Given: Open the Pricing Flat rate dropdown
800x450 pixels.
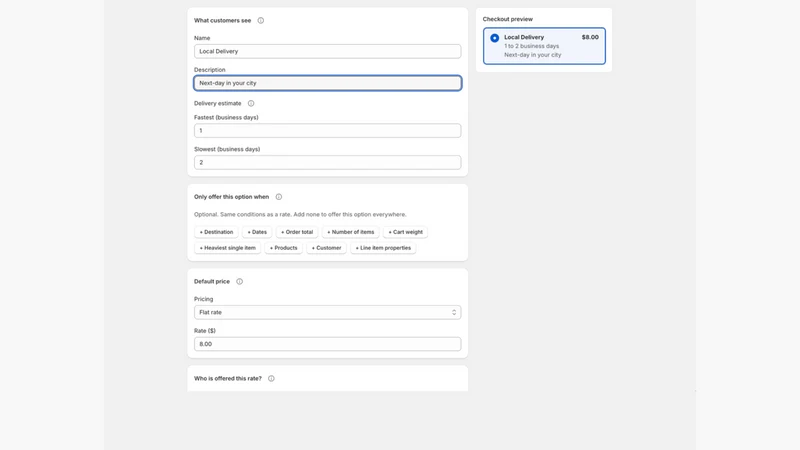Looking at the screenshot, I should pos(328,312).
